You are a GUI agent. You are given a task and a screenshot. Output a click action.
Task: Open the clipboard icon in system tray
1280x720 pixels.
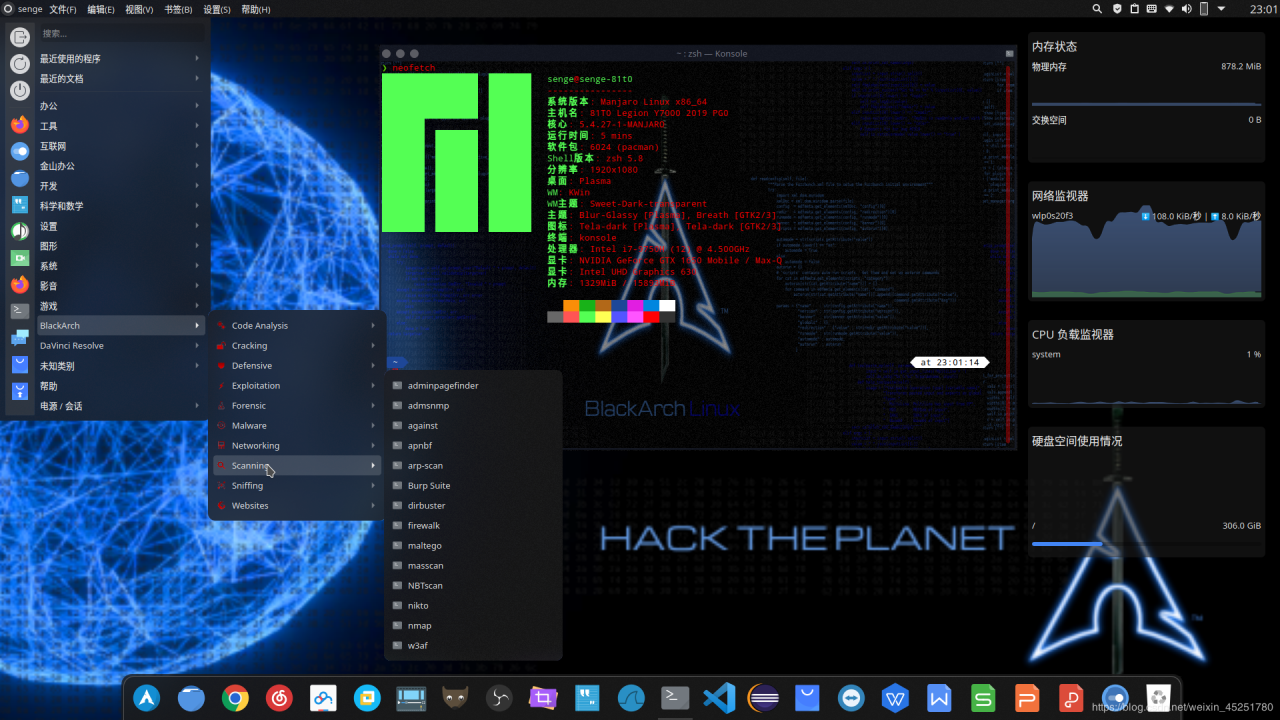point(1134,9)
